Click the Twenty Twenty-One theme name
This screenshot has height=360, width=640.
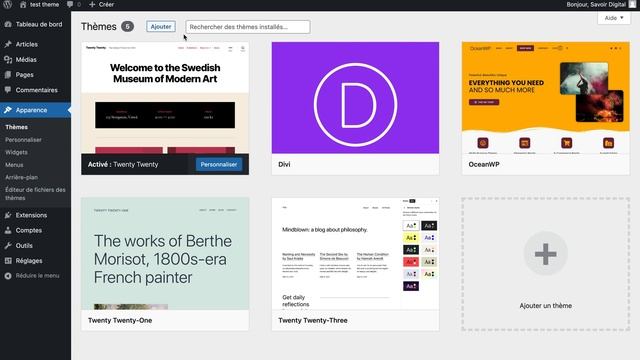tap(120, 320)
